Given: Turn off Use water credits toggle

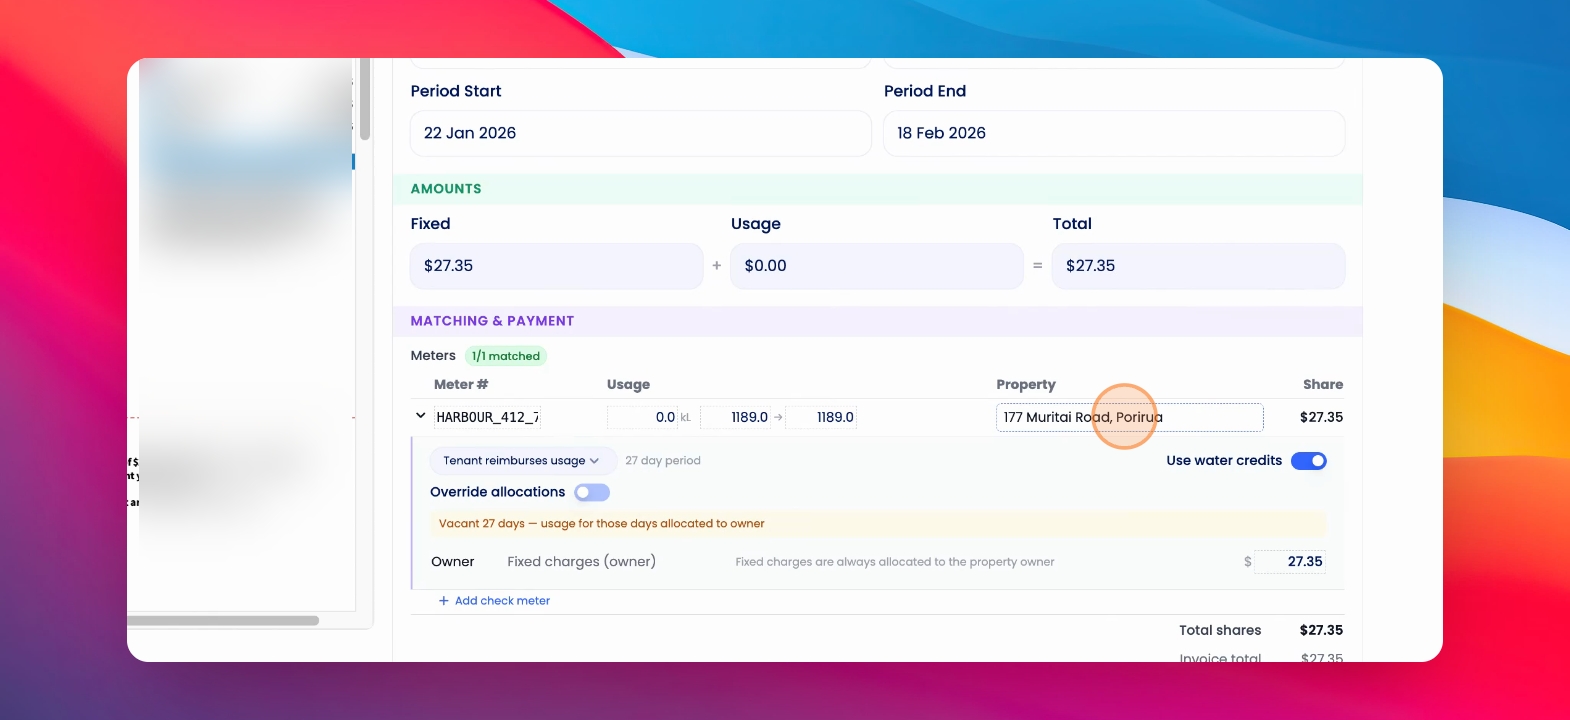Looking at the screenshot, I should [1308, 461].
